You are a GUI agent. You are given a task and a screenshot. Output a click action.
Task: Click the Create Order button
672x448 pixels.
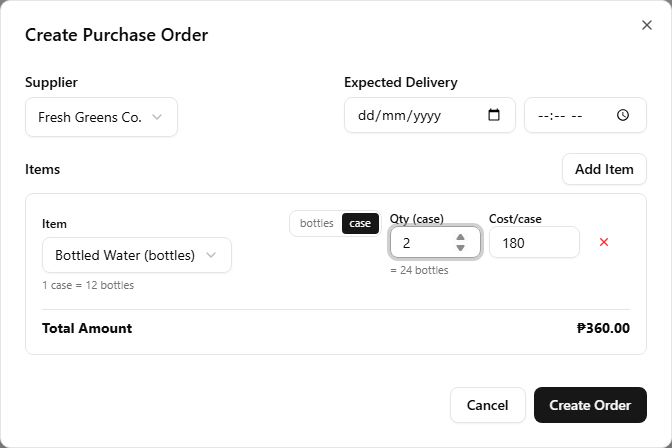pyautogui.click(x=590, y=405)
